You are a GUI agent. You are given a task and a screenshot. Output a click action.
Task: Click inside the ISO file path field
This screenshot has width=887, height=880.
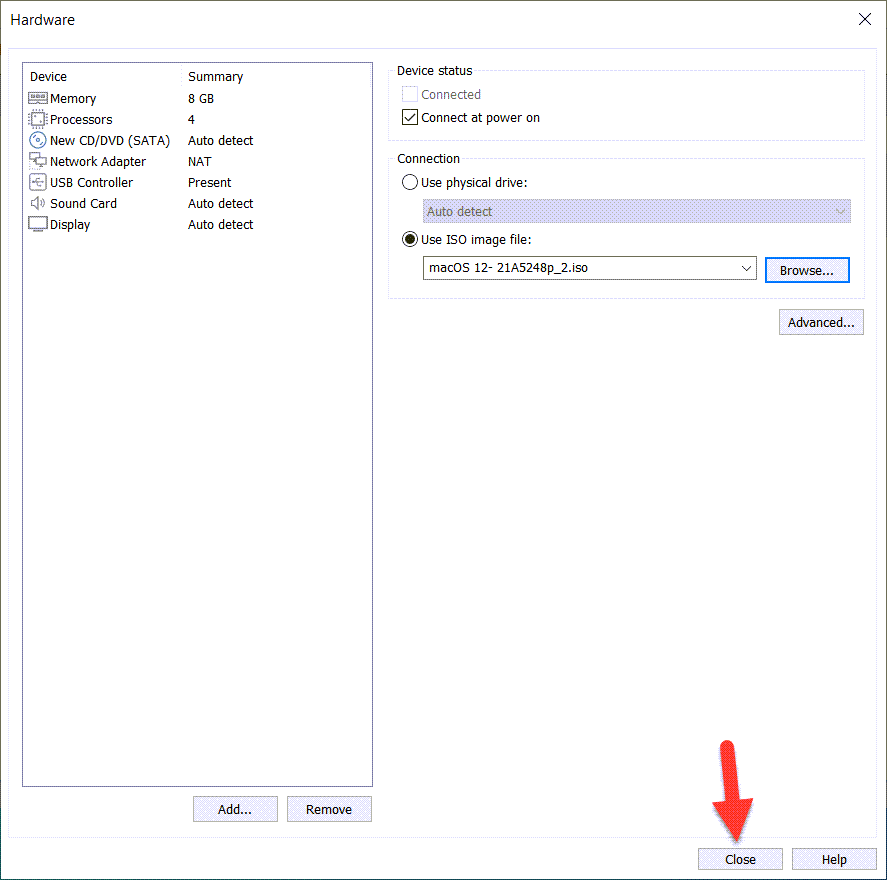click(x=580, y=269)
